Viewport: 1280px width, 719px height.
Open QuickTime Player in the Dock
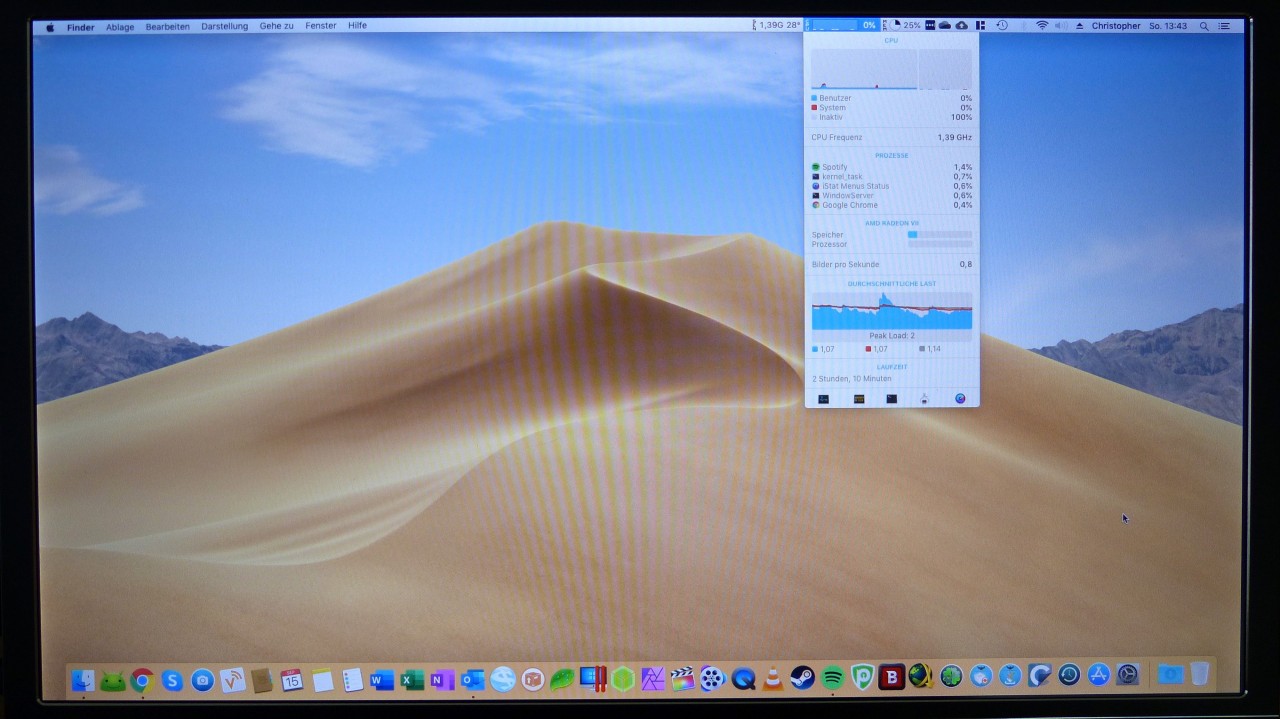[x=743, y=680]
